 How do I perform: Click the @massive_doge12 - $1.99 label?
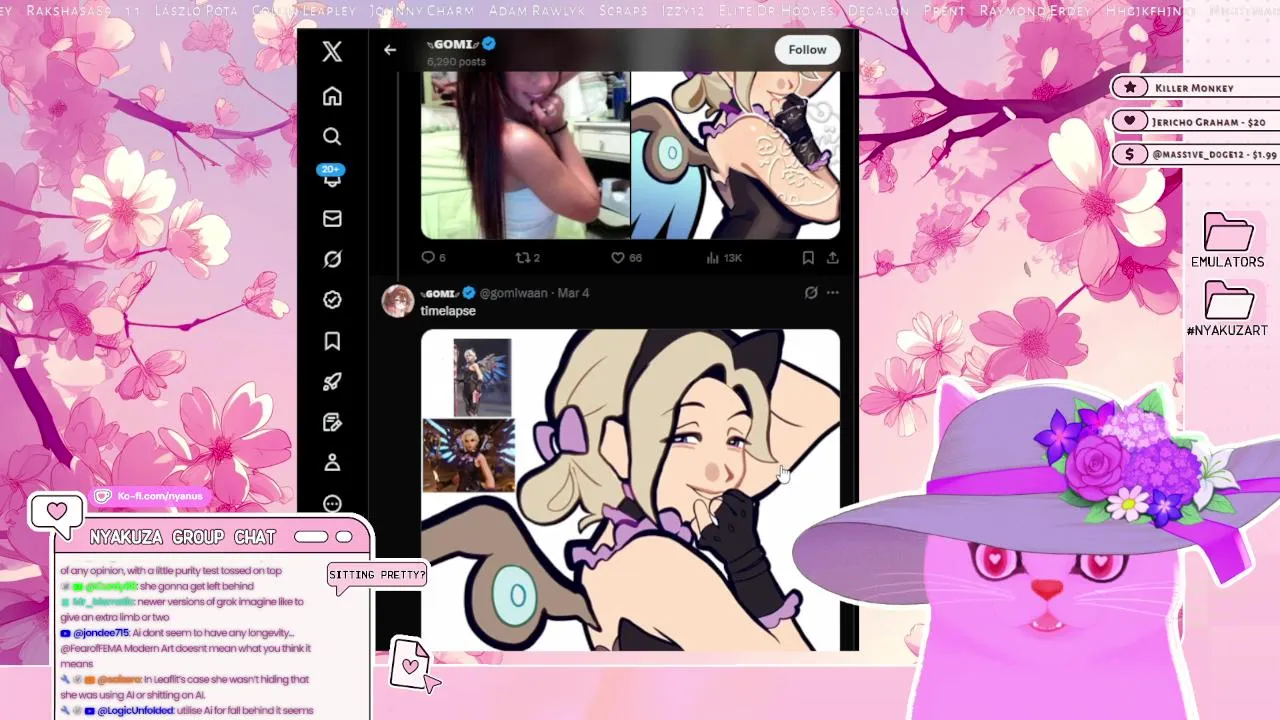point(1197,154)
